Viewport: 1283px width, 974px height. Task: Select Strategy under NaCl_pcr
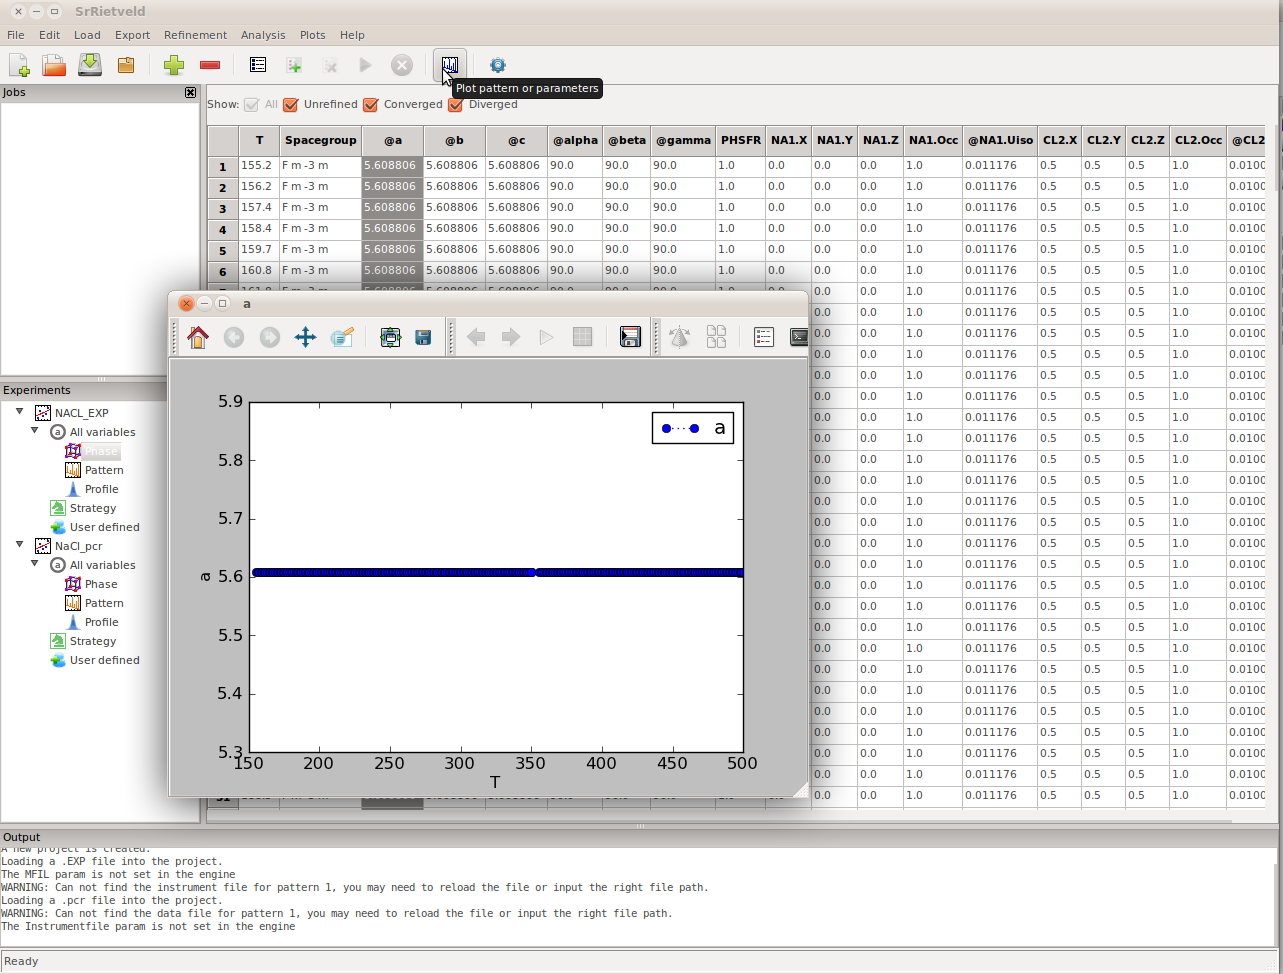[93, 641]
